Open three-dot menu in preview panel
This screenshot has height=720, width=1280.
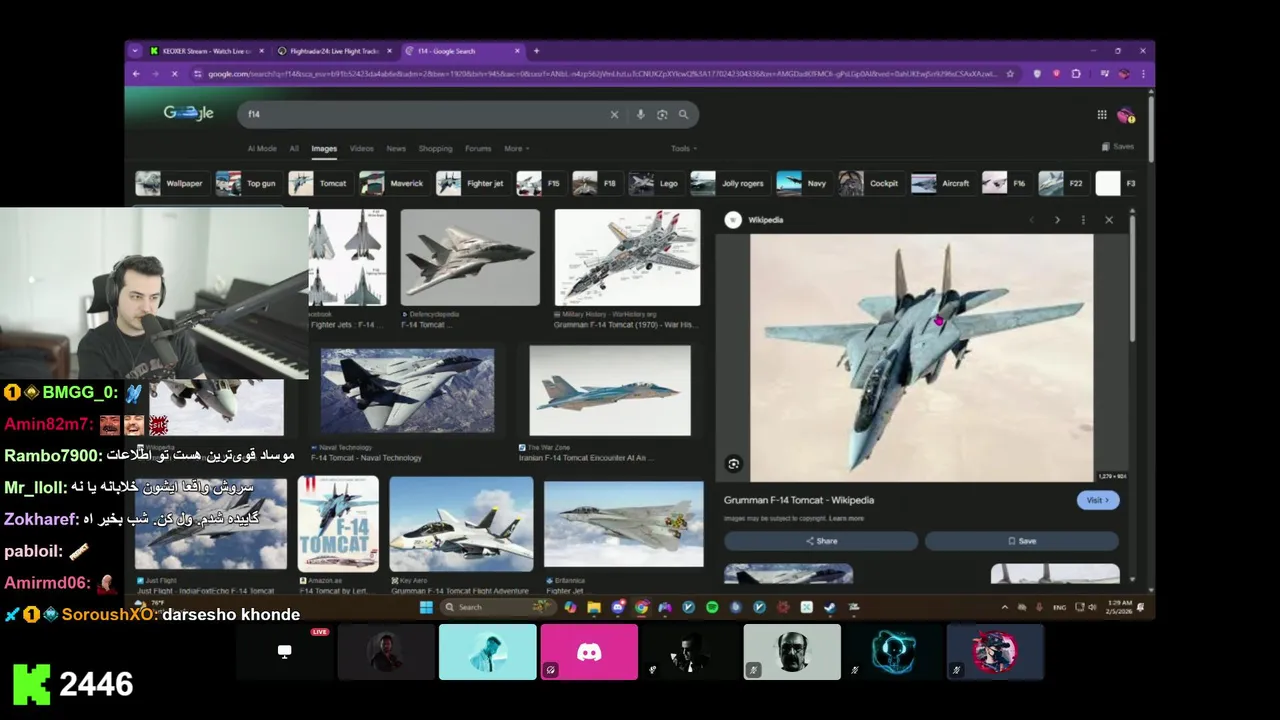[1083, 220]
